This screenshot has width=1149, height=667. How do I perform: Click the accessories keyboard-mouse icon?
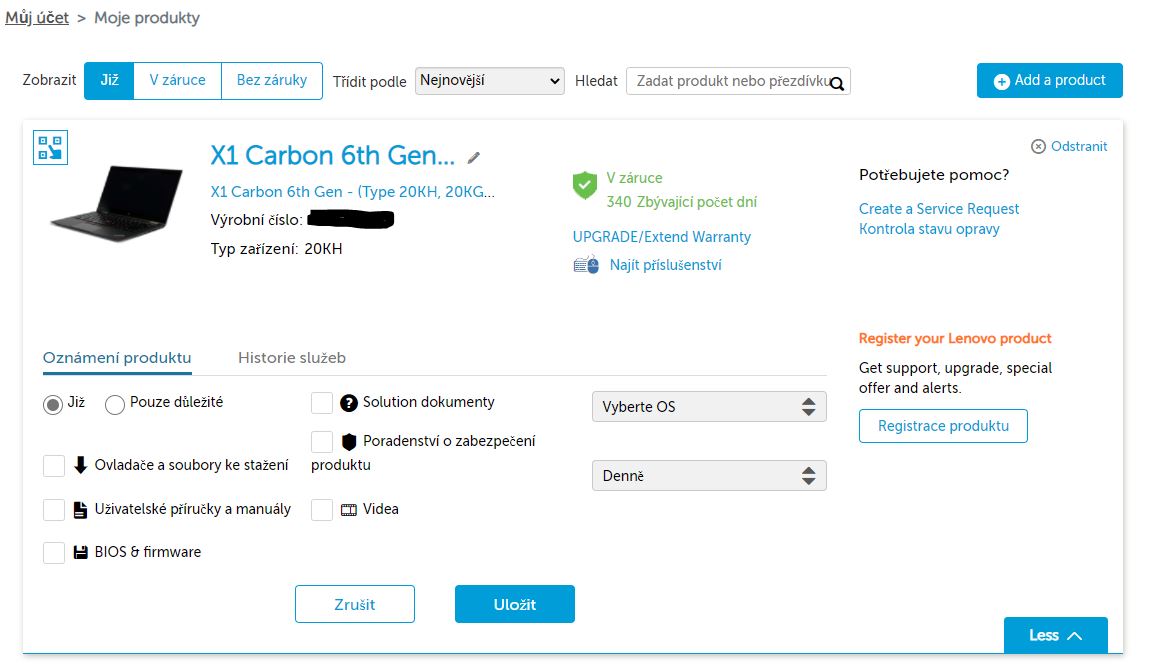click(x=586, y=265)
